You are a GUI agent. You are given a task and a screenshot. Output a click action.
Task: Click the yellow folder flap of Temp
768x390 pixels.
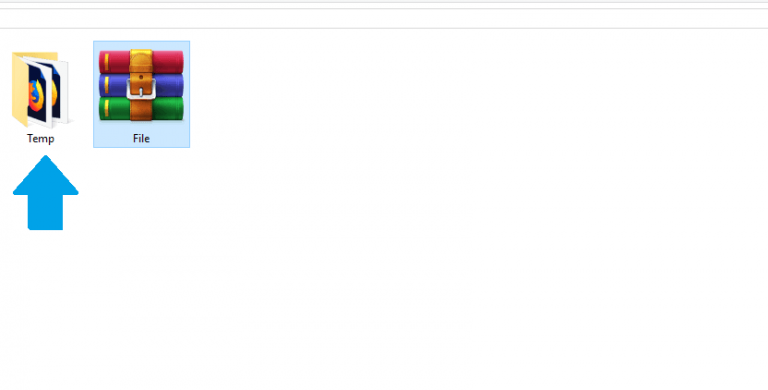pos(19,90)
